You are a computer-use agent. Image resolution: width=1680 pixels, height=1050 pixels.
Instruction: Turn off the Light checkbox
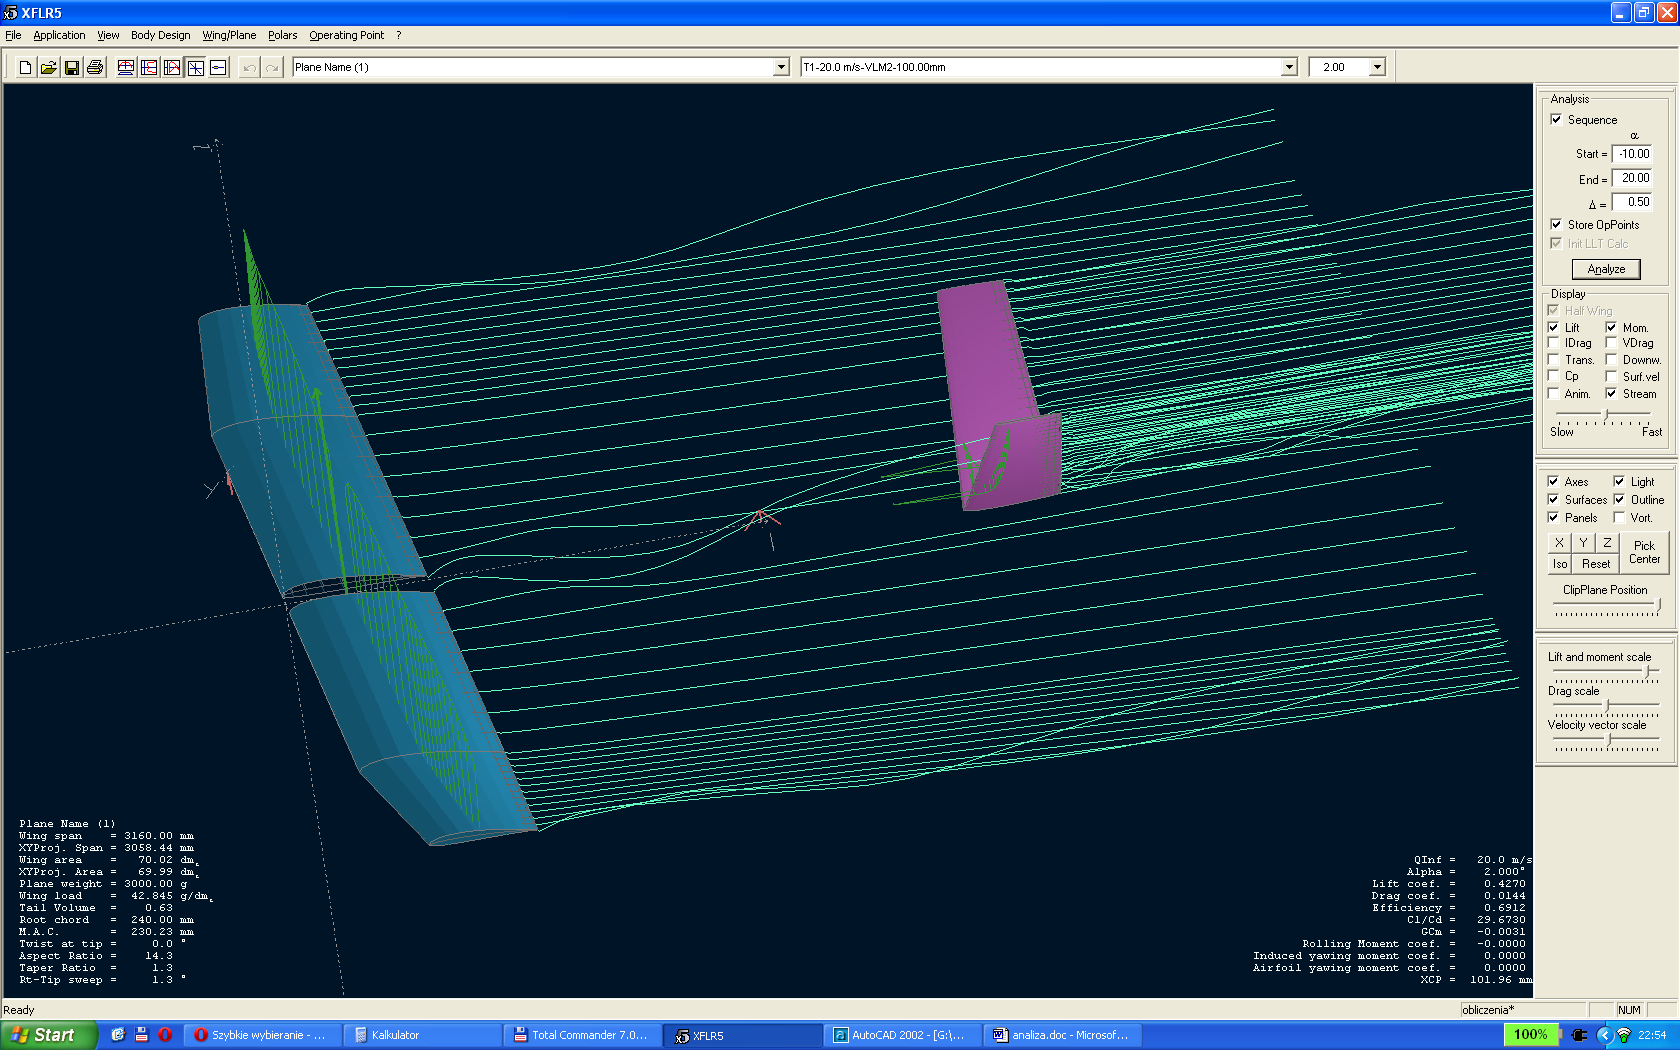pos(1619,481)
